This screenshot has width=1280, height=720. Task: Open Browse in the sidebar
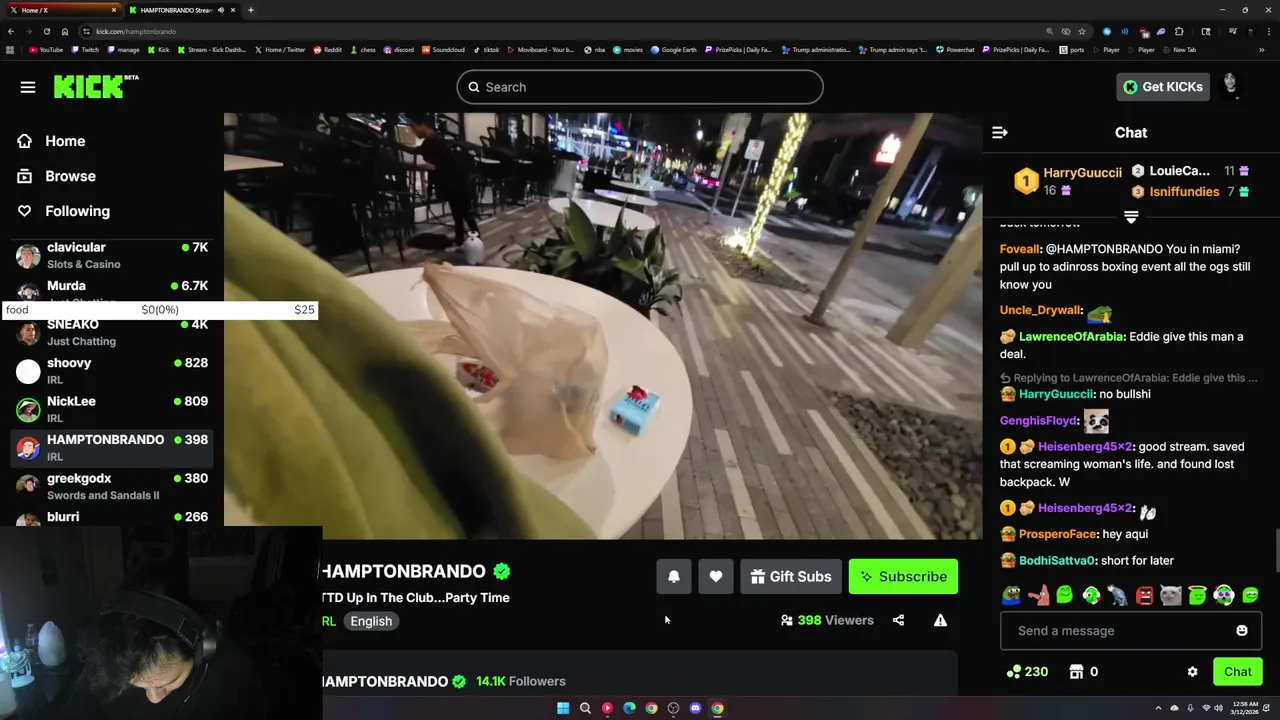point(70,176)
